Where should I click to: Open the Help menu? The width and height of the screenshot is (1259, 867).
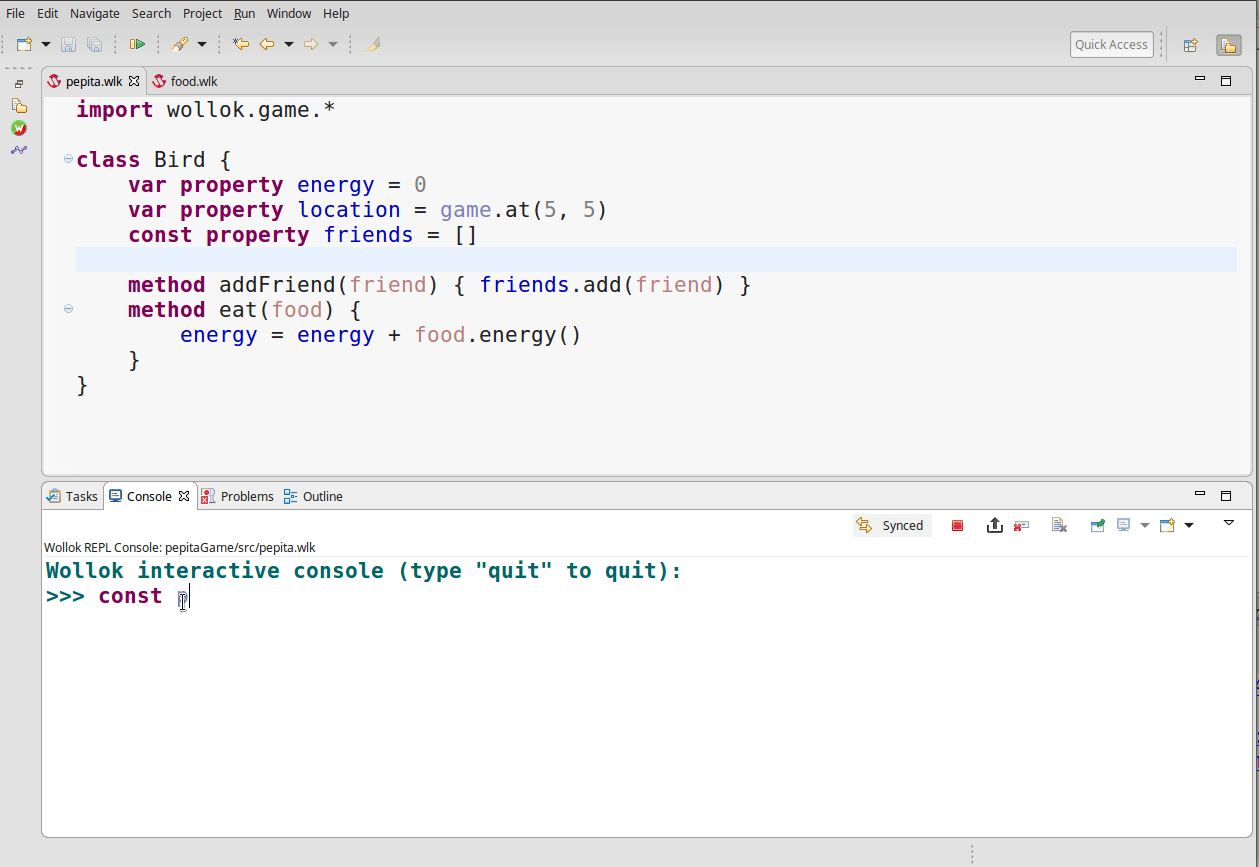coord(336,13)
